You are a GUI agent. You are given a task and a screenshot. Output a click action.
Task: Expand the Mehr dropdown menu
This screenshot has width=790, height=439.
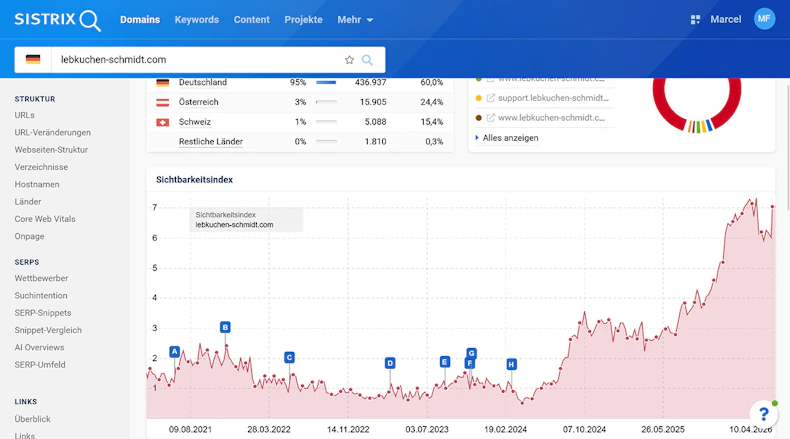click(355, 20)
